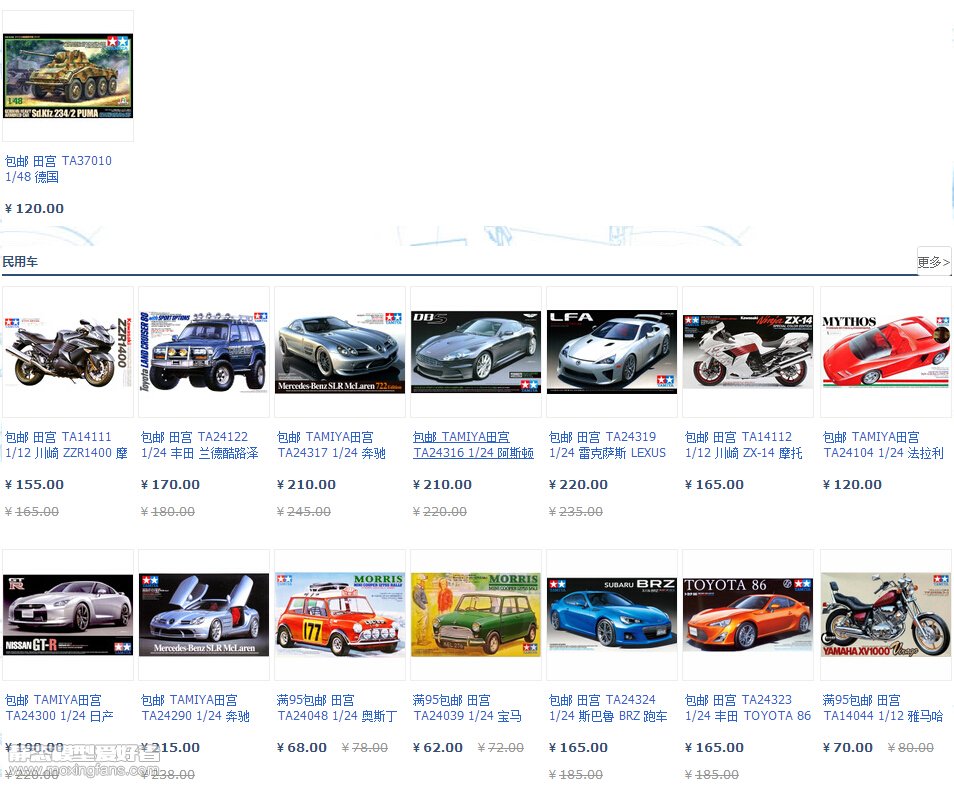Click the ¥70.00 price under TA14044

click(x=848, y=748)
